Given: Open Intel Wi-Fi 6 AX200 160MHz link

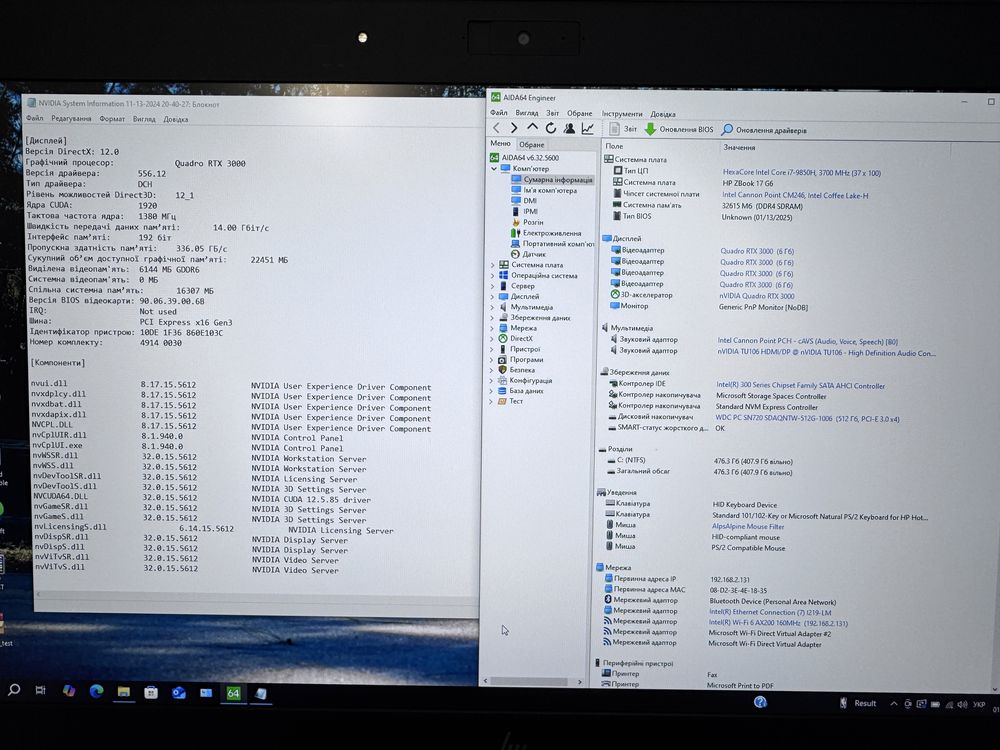Looking at the screenshot, I should 778,623.
